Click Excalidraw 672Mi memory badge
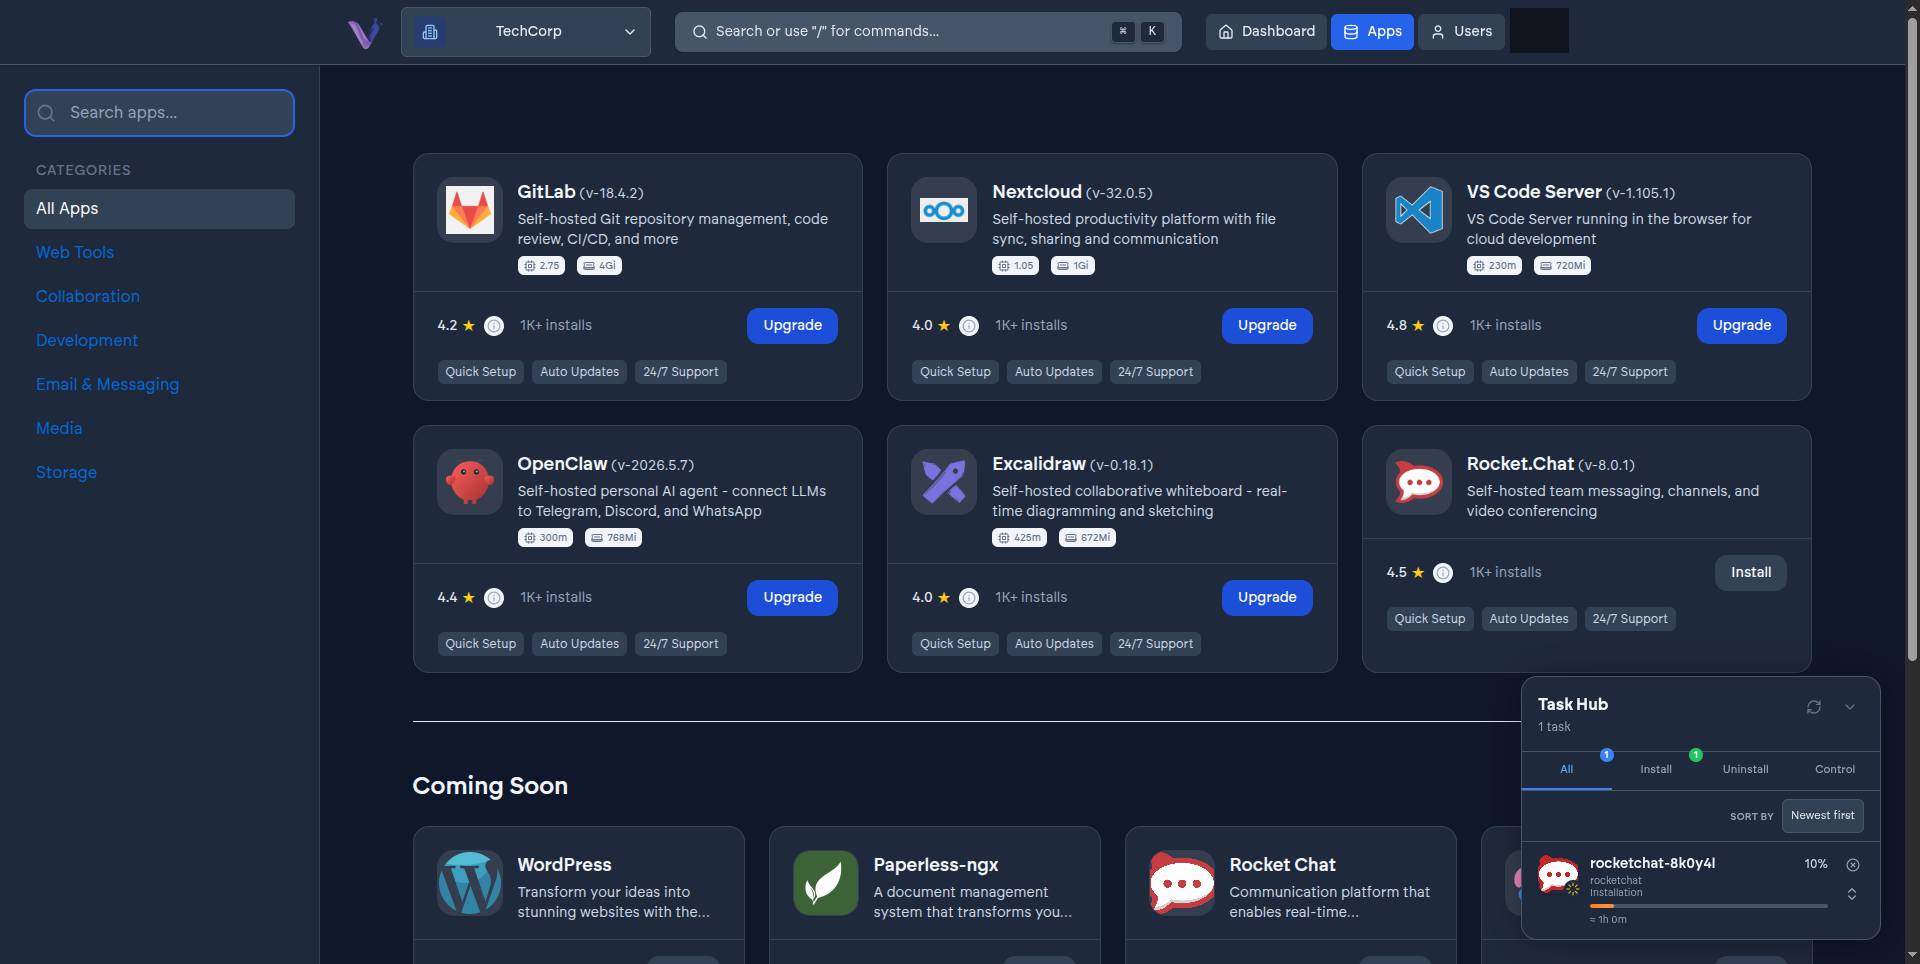1920x964 pixels. coord(1088,538)
